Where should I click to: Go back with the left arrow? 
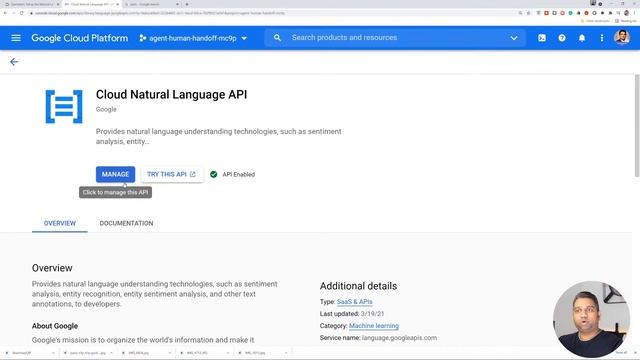click(x=14, y=62)
